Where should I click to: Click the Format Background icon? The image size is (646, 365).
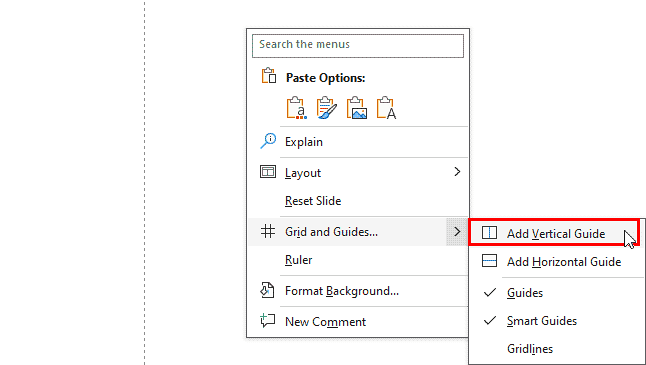click(x=267, y=290)
